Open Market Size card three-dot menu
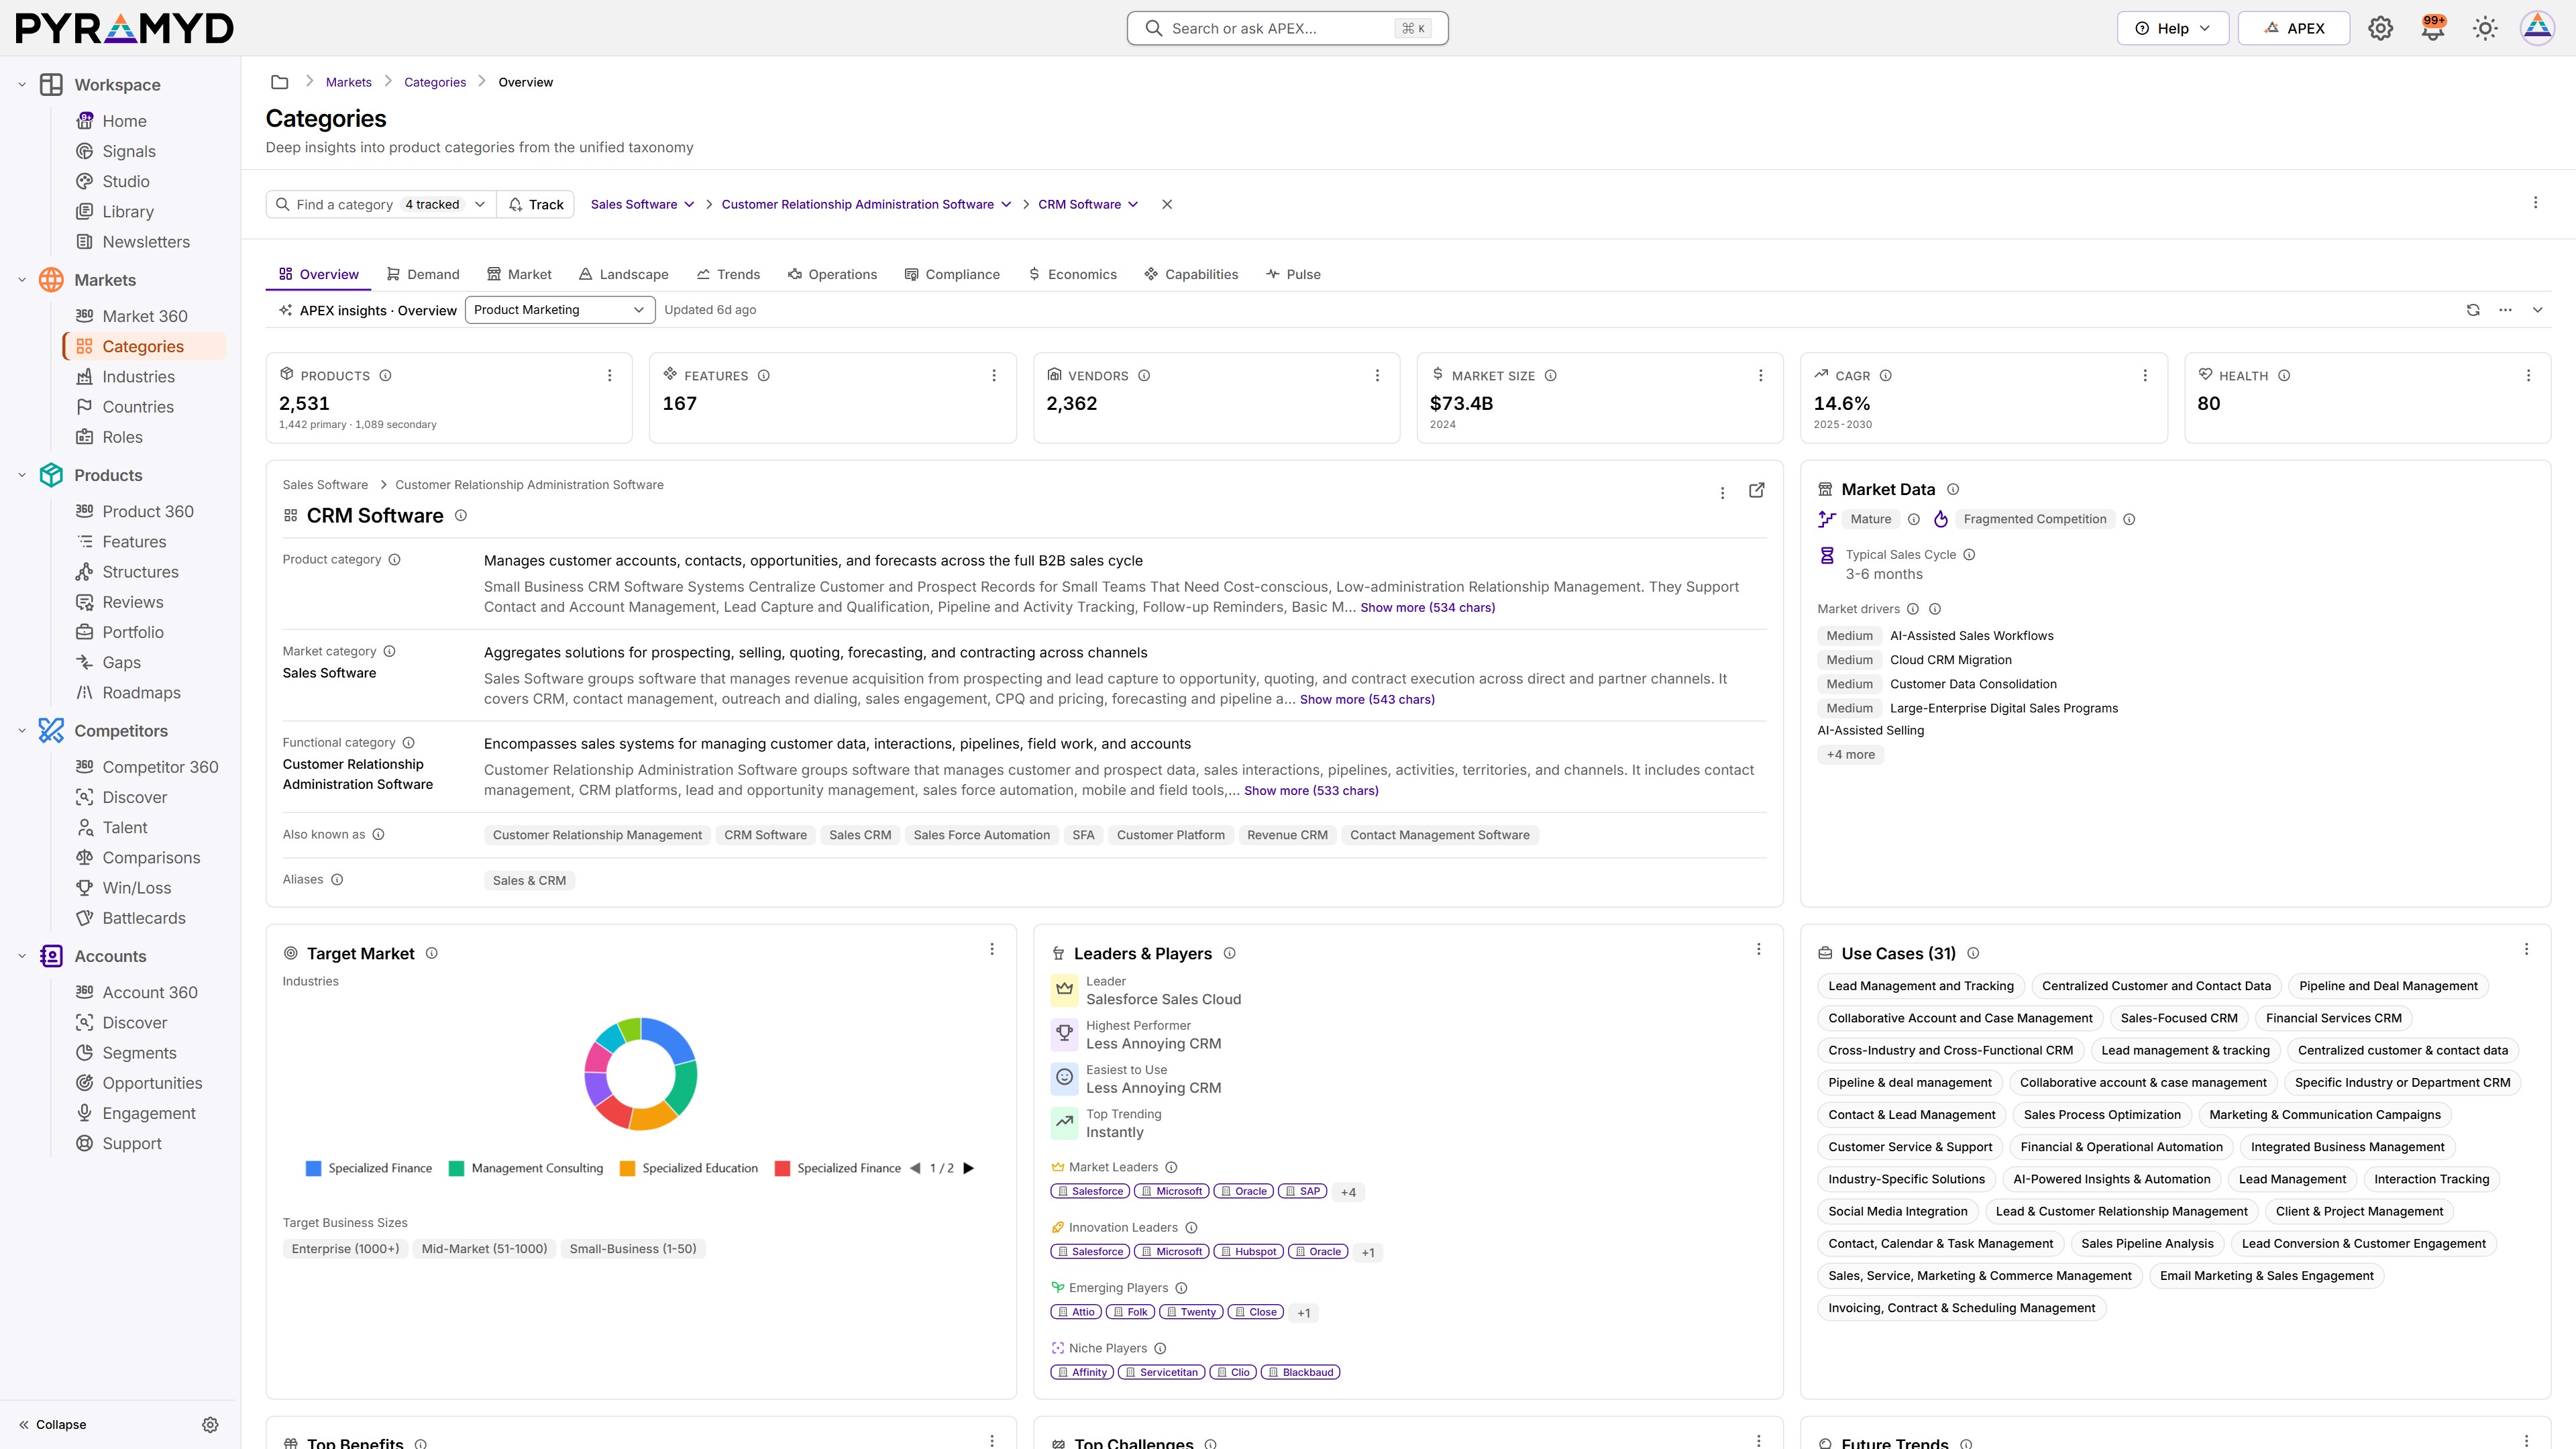This screenshot has width=2576, height=1449. click(1760, 375)
